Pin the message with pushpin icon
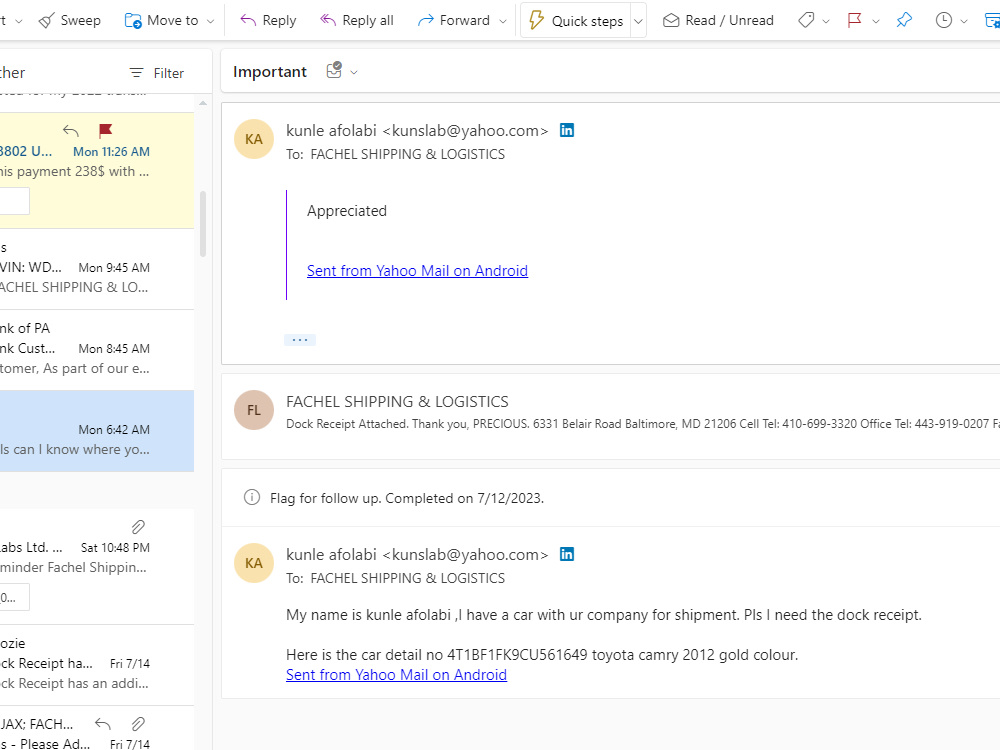The width and height of the screenshot is (1000, 750). 904,20
